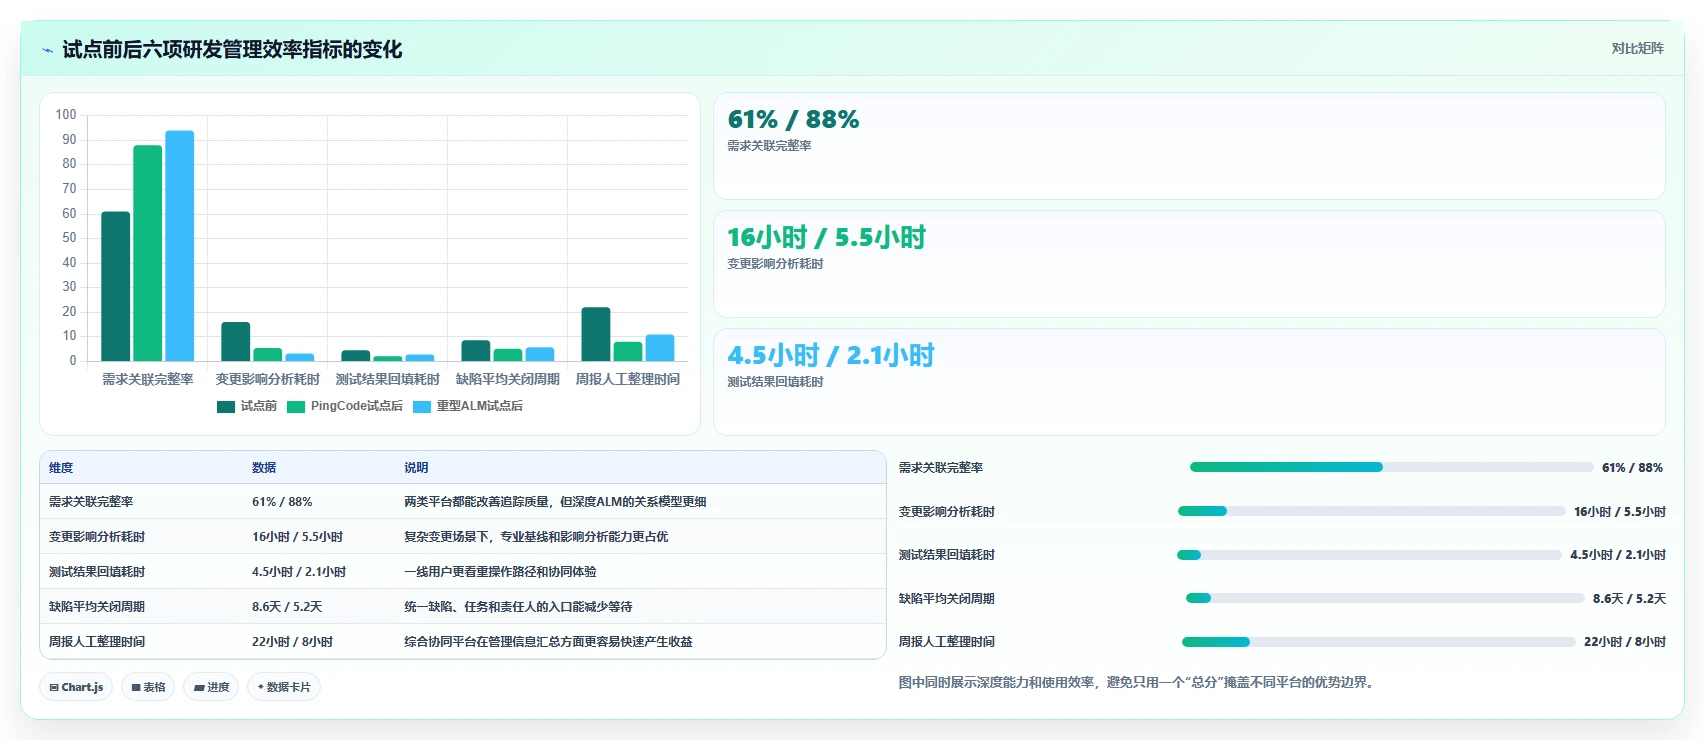Click the 进度 tag button
1705x740 pixels.
[x=211, y=687]
